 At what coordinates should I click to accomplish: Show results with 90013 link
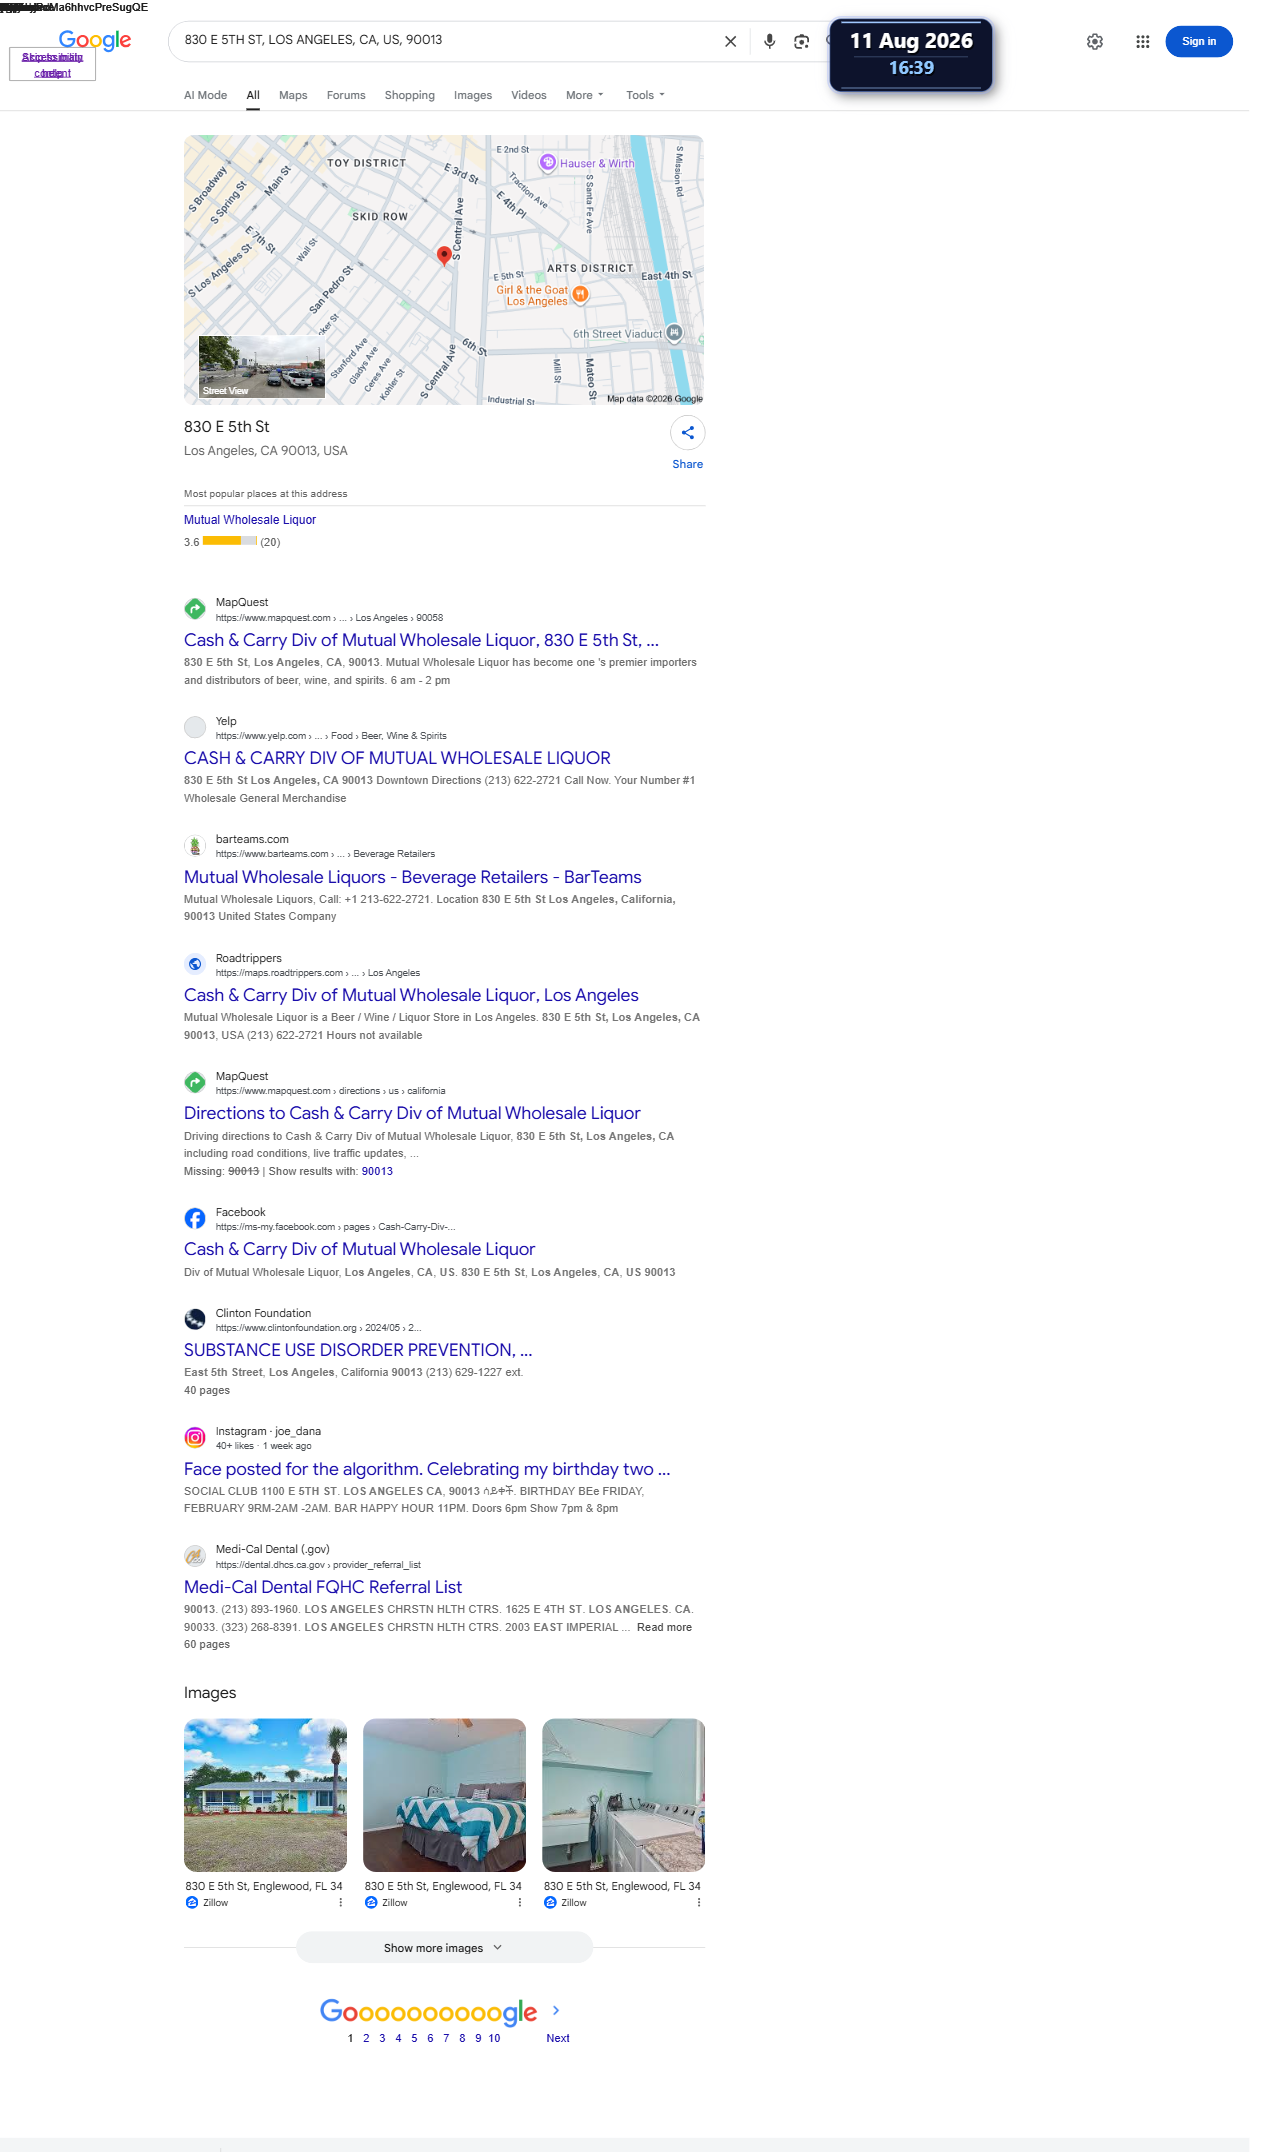[377, 1171]
